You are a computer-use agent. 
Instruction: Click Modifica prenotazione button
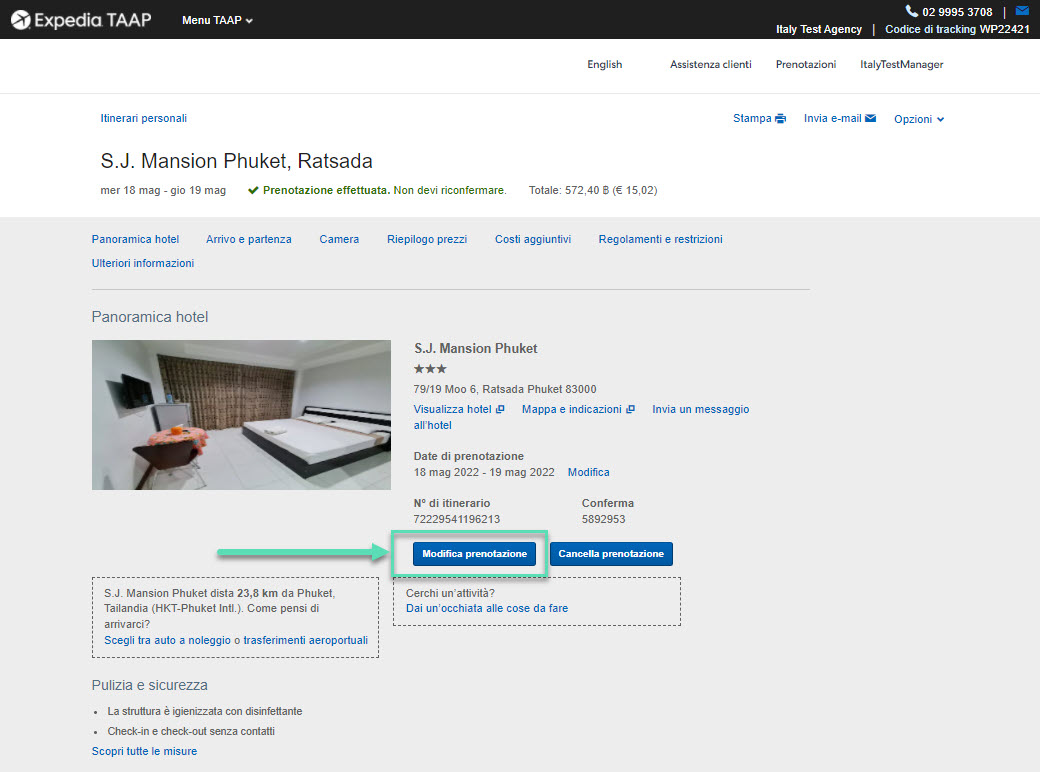coord(474,554)
